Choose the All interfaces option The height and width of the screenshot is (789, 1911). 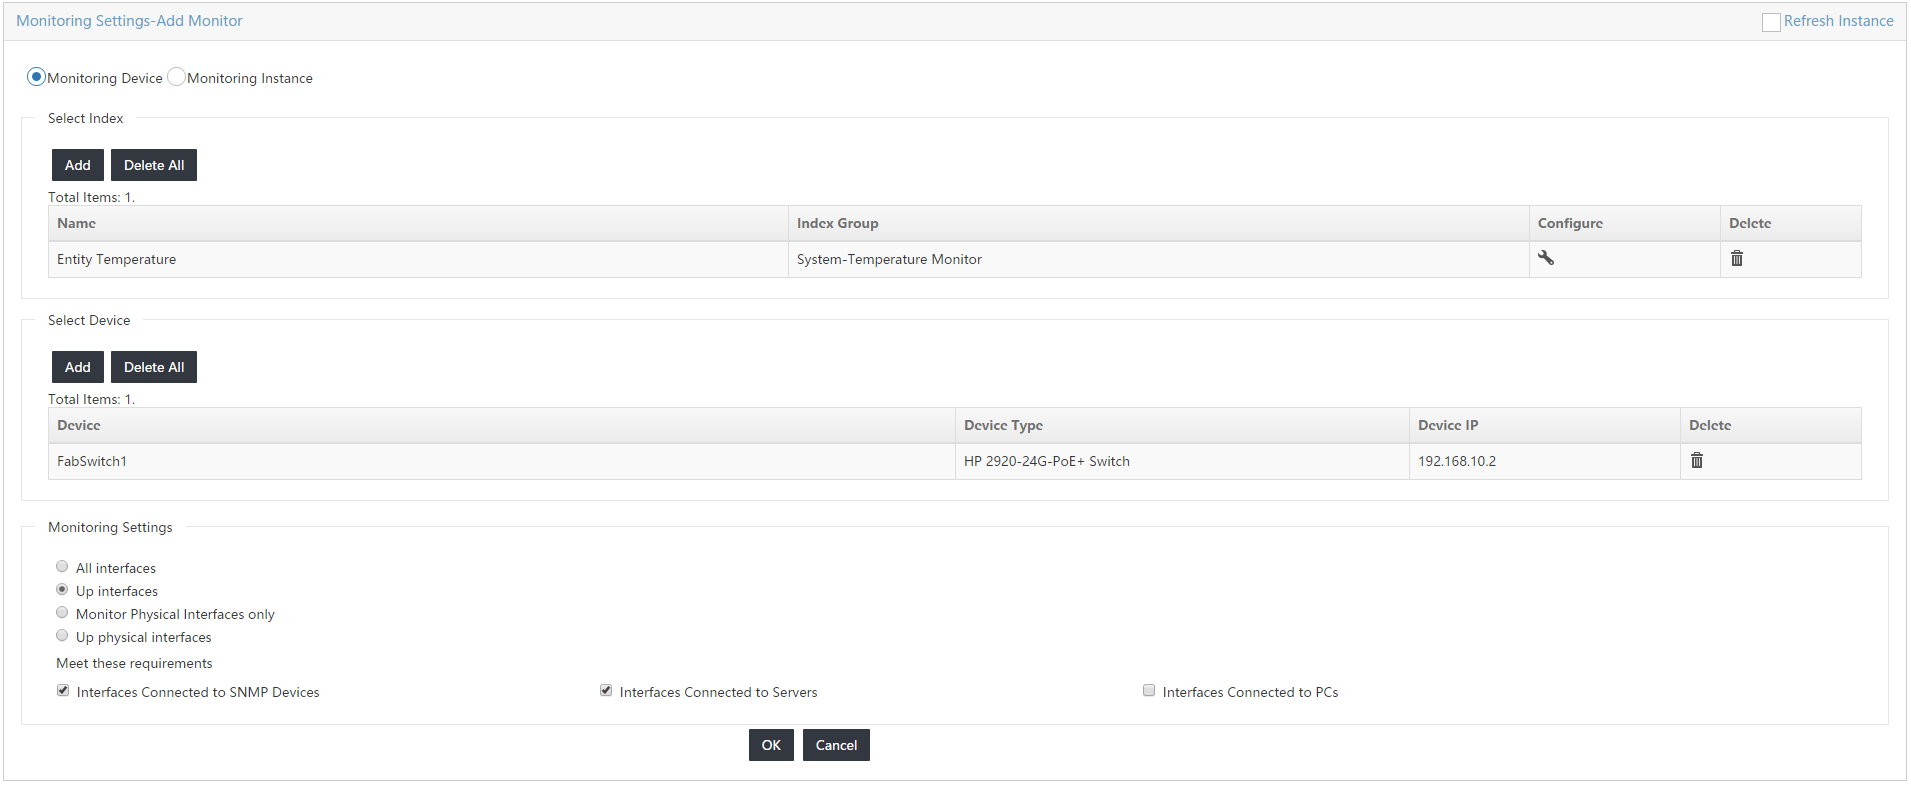pyautogui.click(x=62, y=567)
